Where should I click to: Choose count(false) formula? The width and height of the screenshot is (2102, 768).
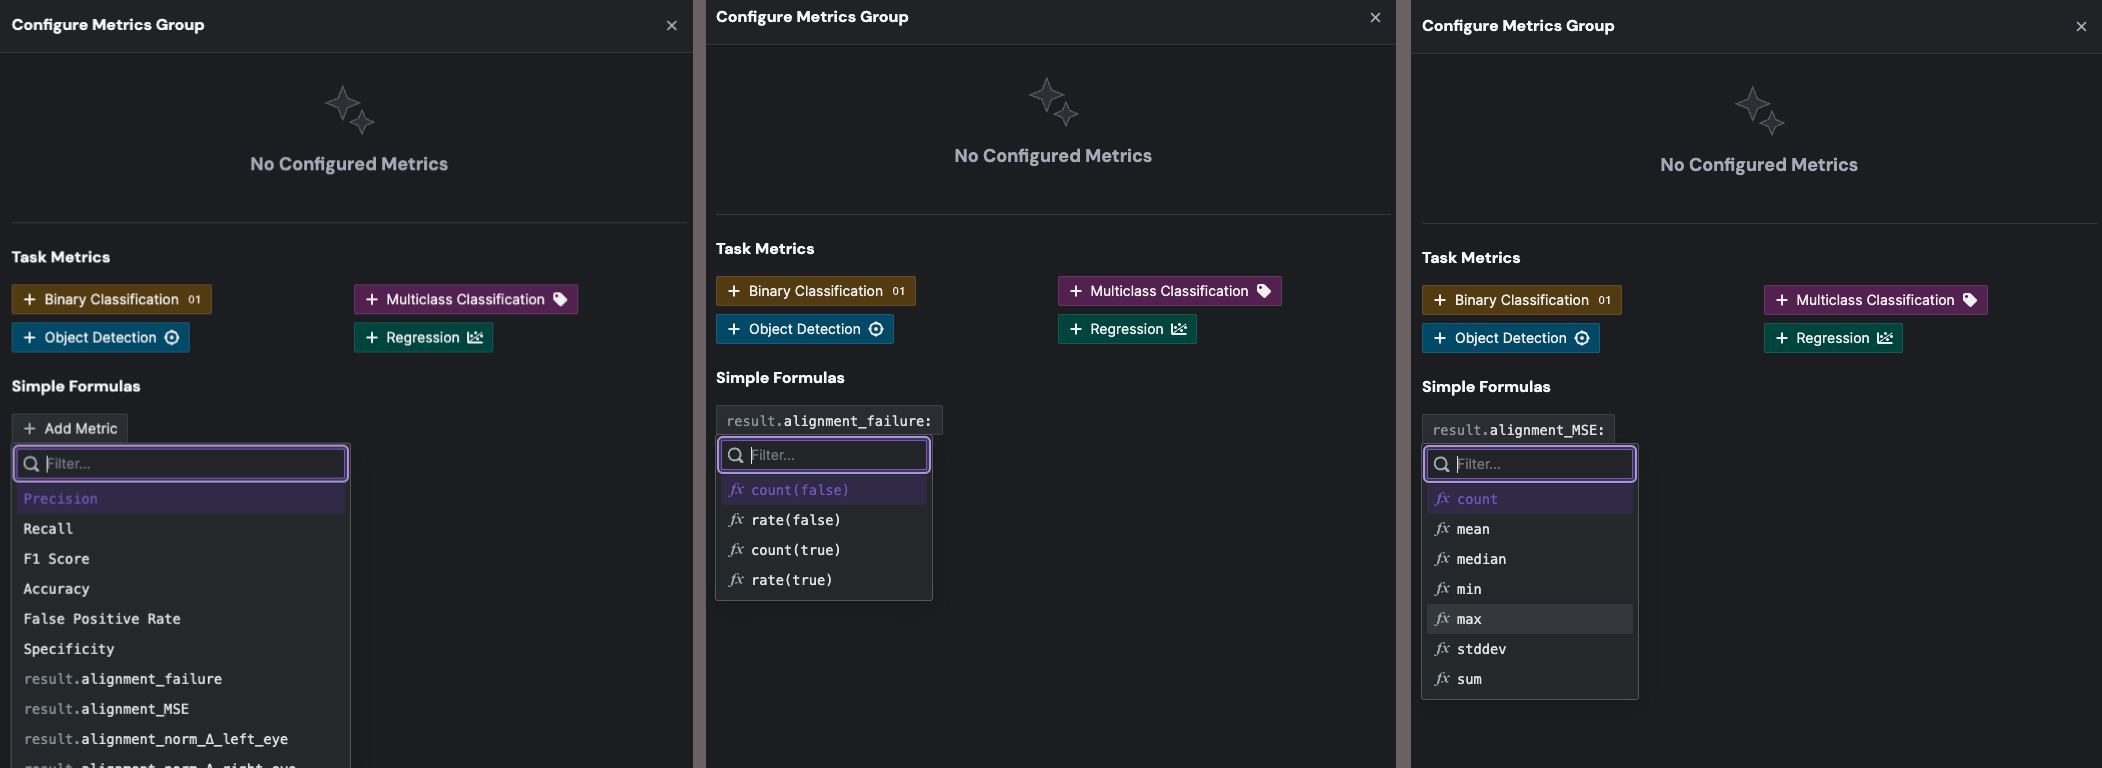[x=824, y=490]
